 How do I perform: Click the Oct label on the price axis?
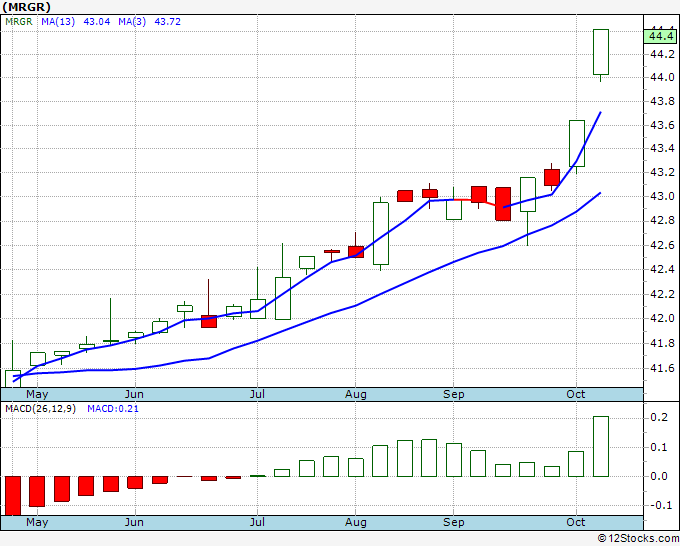[x=576, y=395]
